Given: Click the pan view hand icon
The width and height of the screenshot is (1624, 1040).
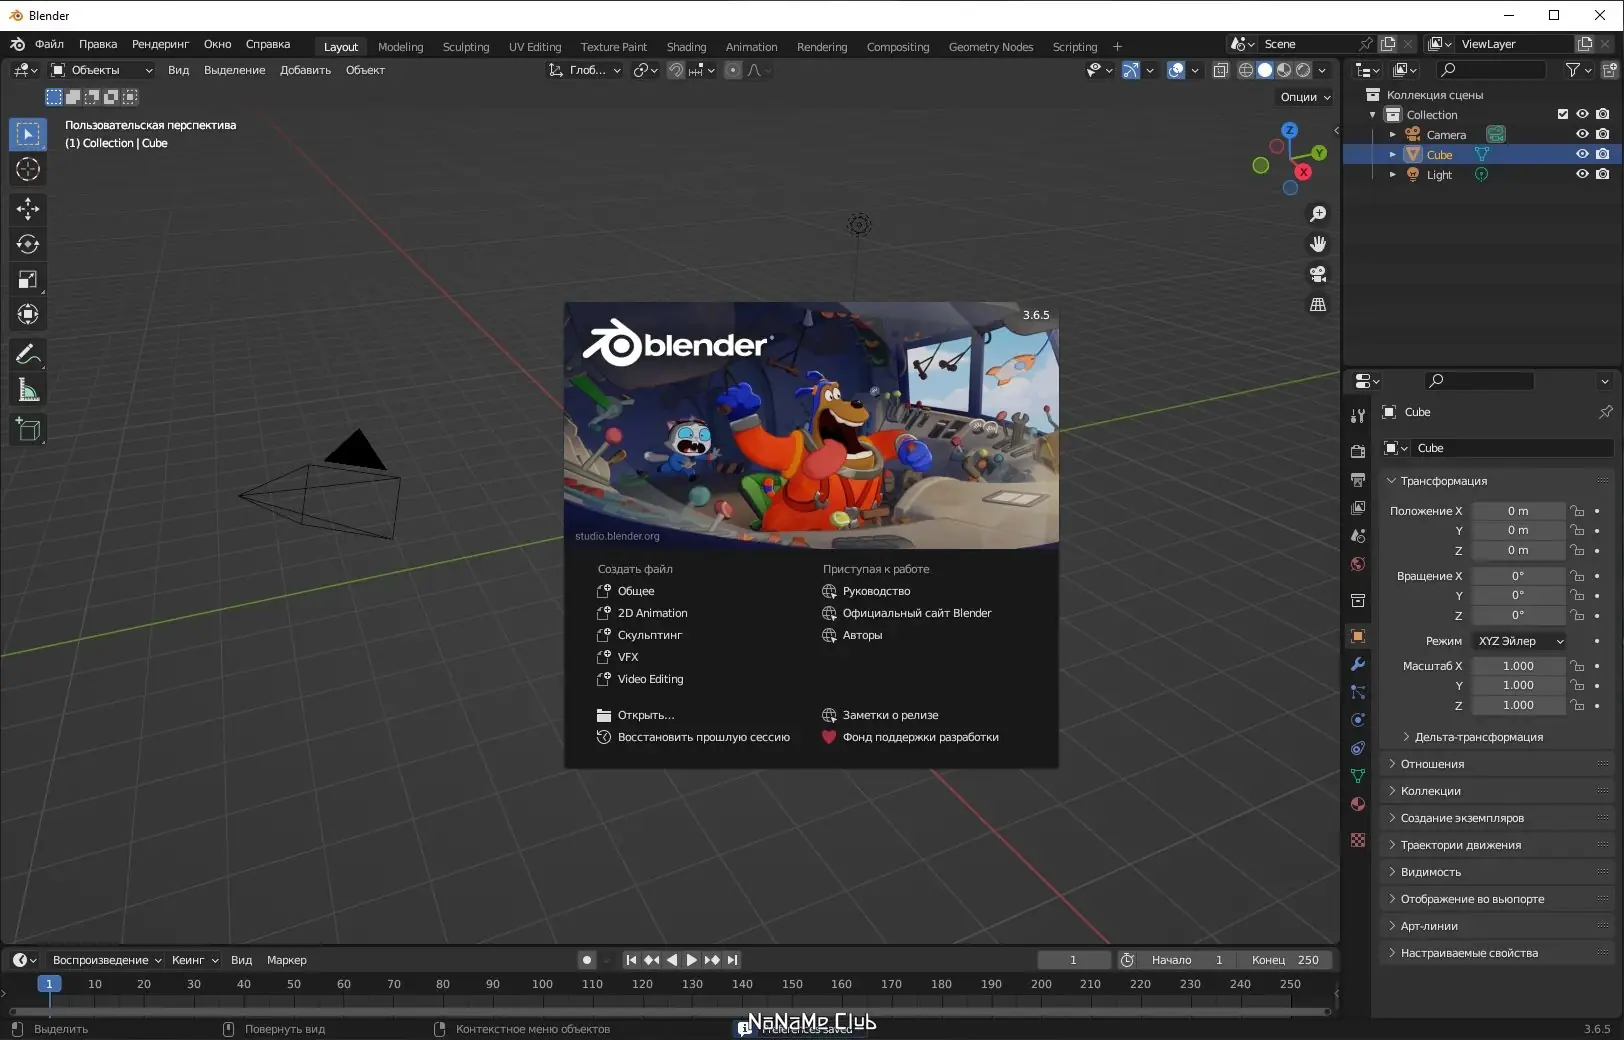Looking at the screenshot, I should (1318, 244).
